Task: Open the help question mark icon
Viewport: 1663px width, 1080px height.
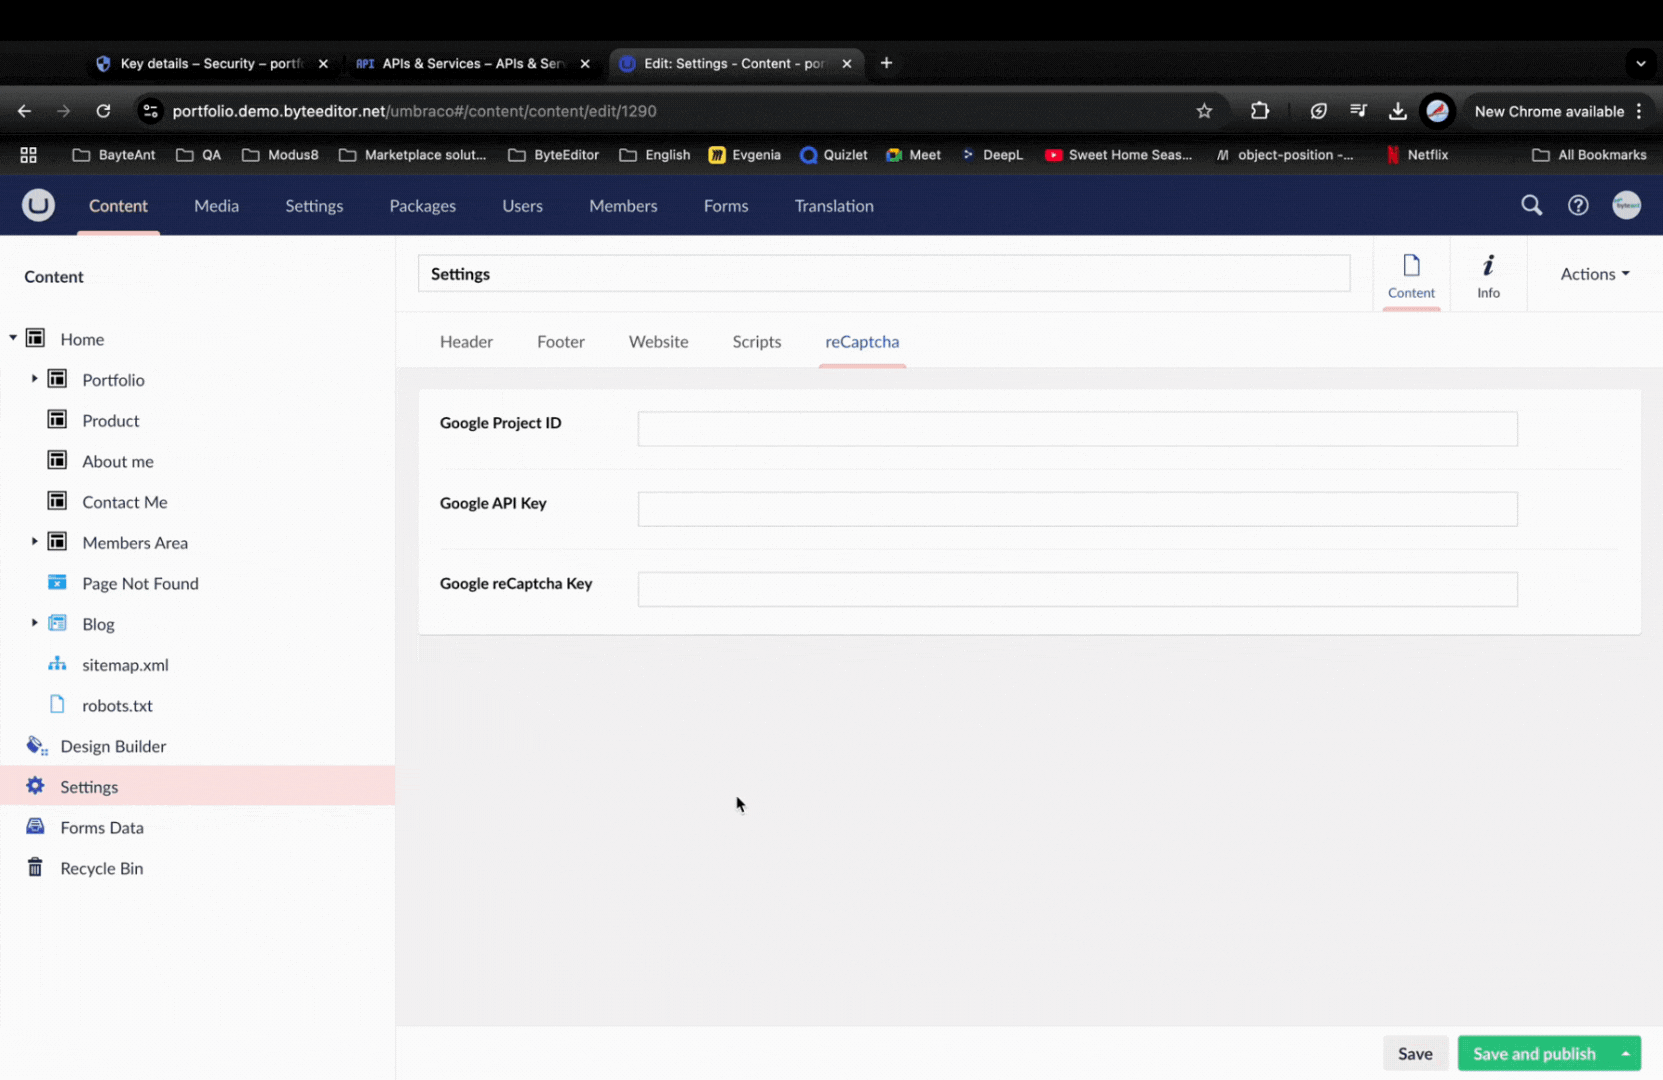Action: 1578,206
